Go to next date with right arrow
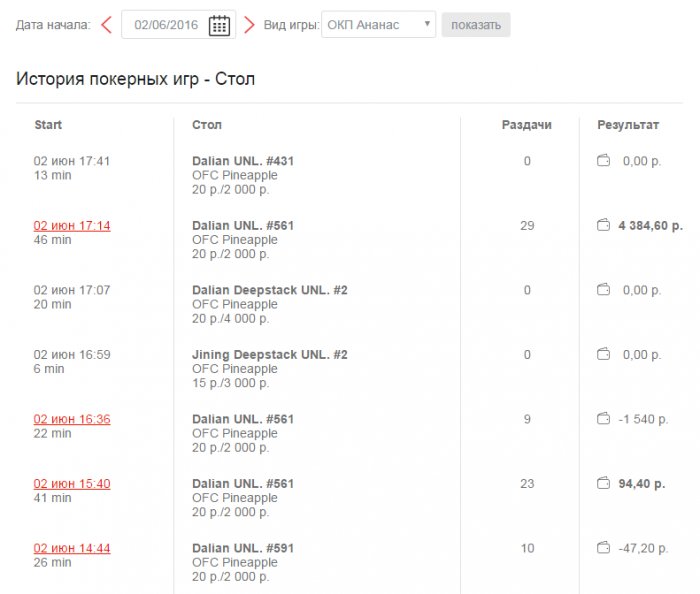This screenshot has width=700, height=594. click(249, 25)
